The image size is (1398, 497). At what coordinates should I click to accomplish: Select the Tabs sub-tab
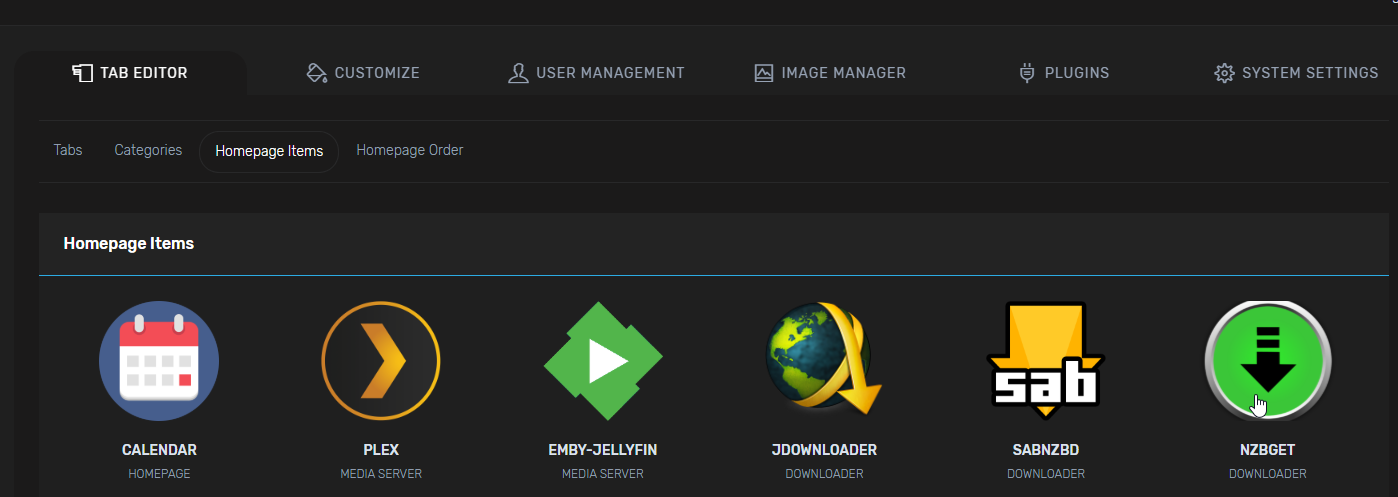tap(68, 150)
